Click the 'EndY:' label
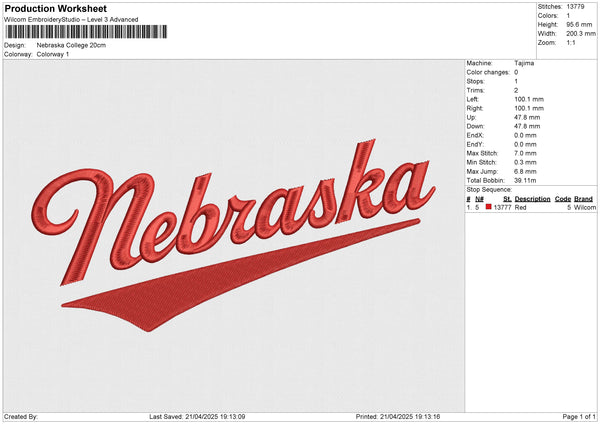600x424 pixels. [x=475, y=144]
